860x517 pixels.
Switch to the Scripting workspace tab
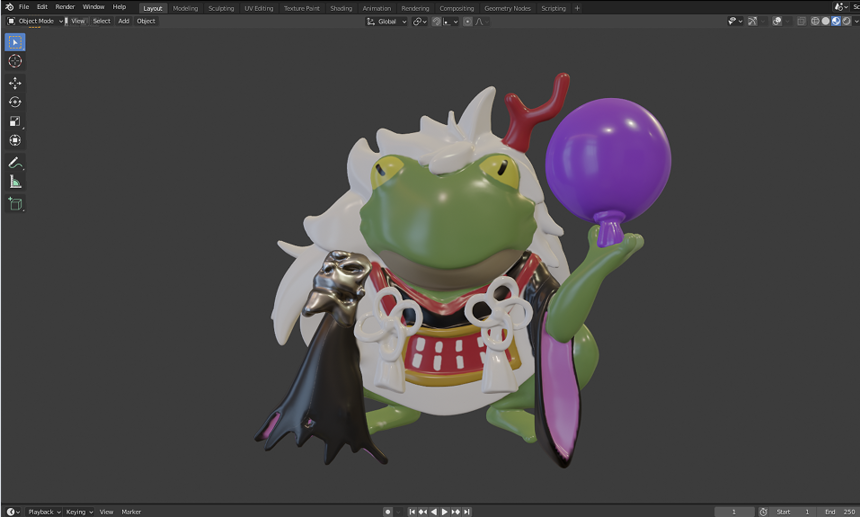(553, 8)
